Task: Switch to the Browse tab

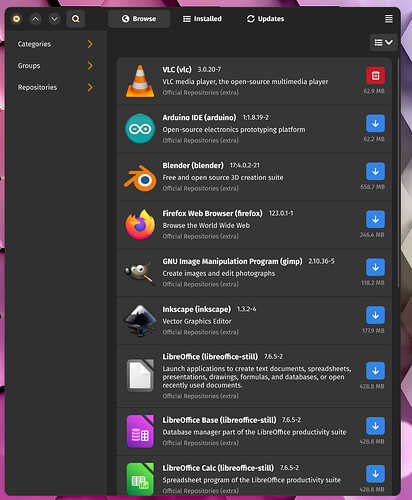Action: point(139,19)
